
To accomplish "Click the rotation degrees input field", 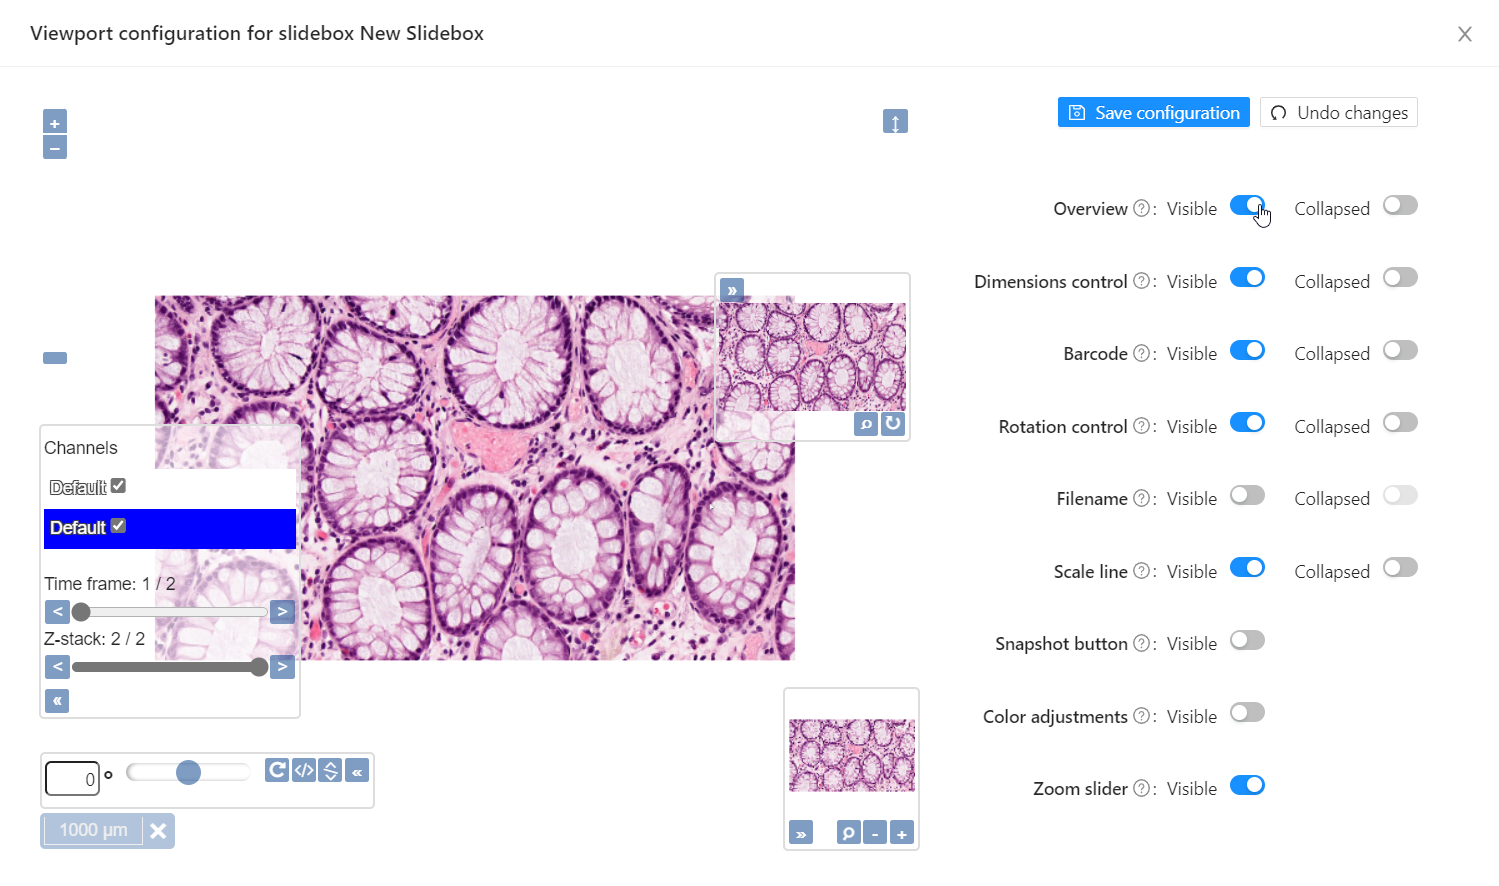I will [x=72, y=779].
